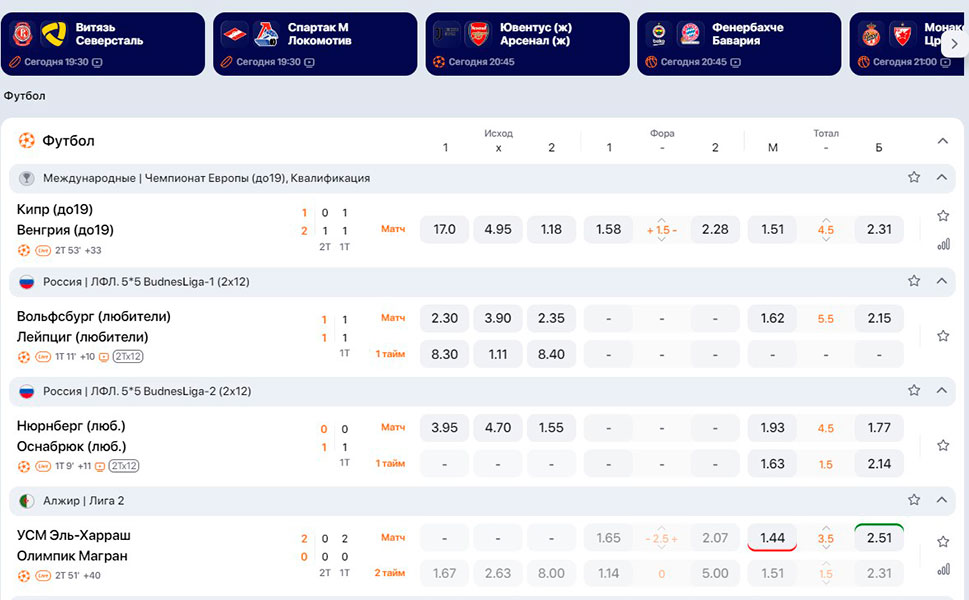Image resolution: width=969 pixels, height=600 pixels.
Task: Collapse the Футбол section chevron
Action: coord(942,141)
